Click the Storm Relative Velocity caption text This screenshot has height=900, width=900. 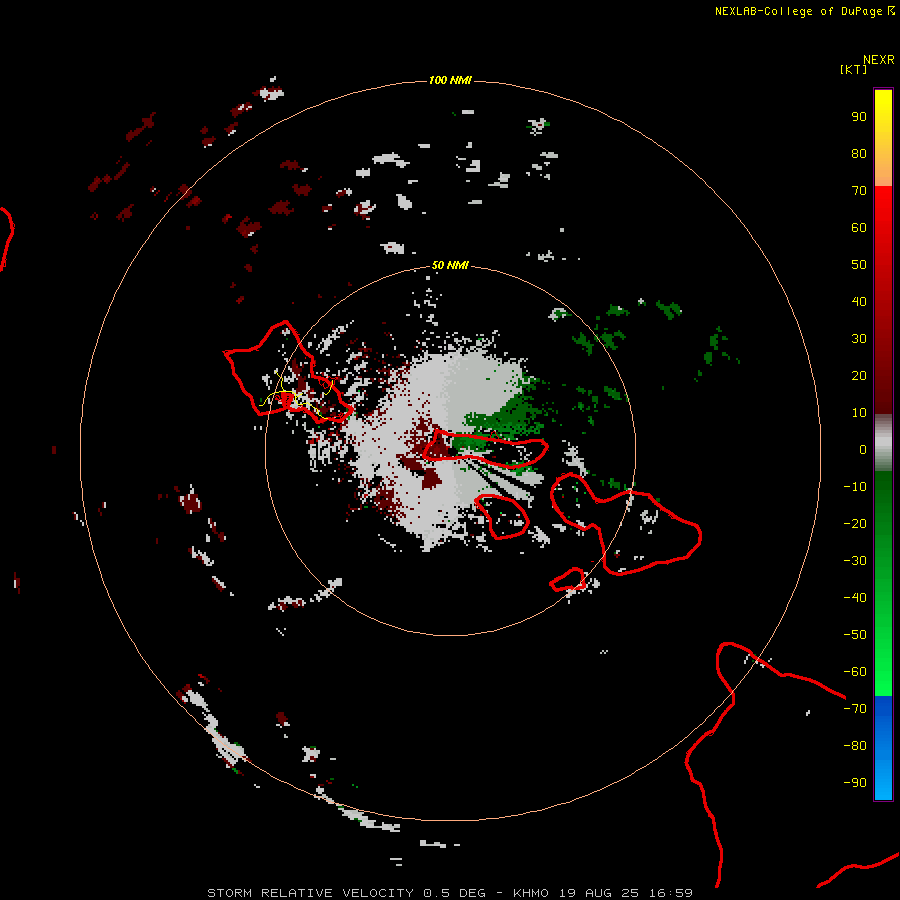tap(450, 893)
